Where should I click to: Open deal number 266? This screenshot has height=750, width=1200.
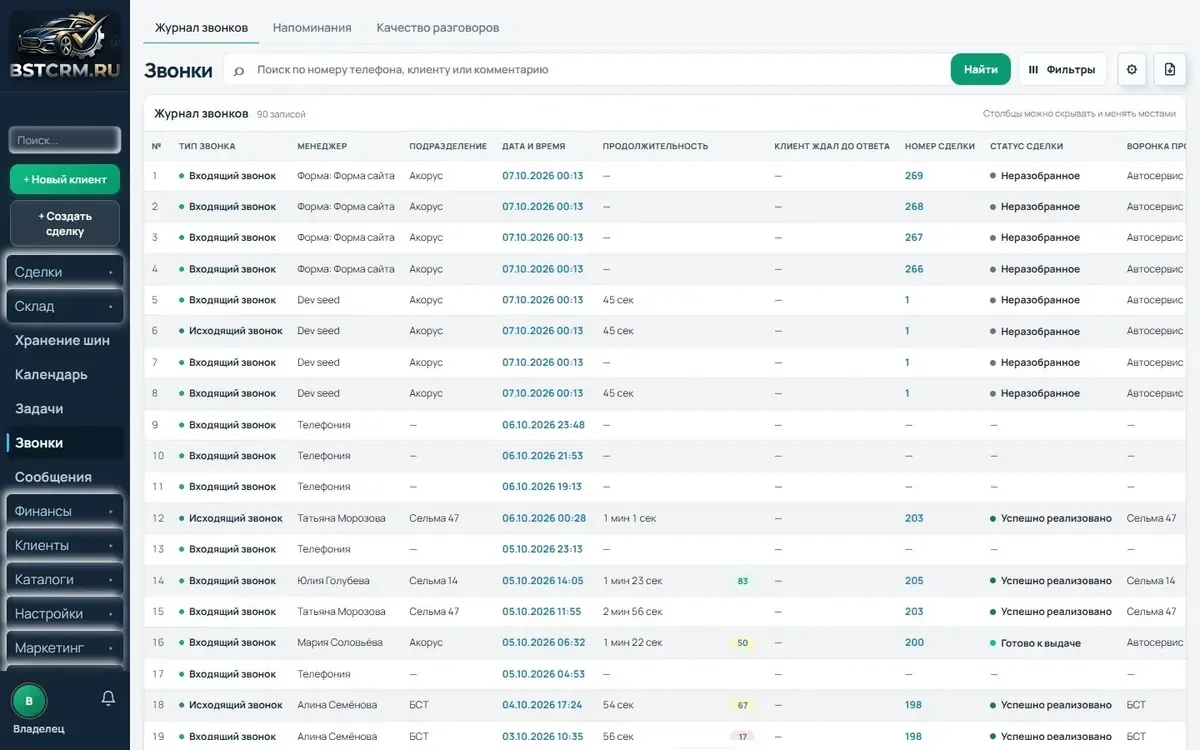tap(914, 269)
